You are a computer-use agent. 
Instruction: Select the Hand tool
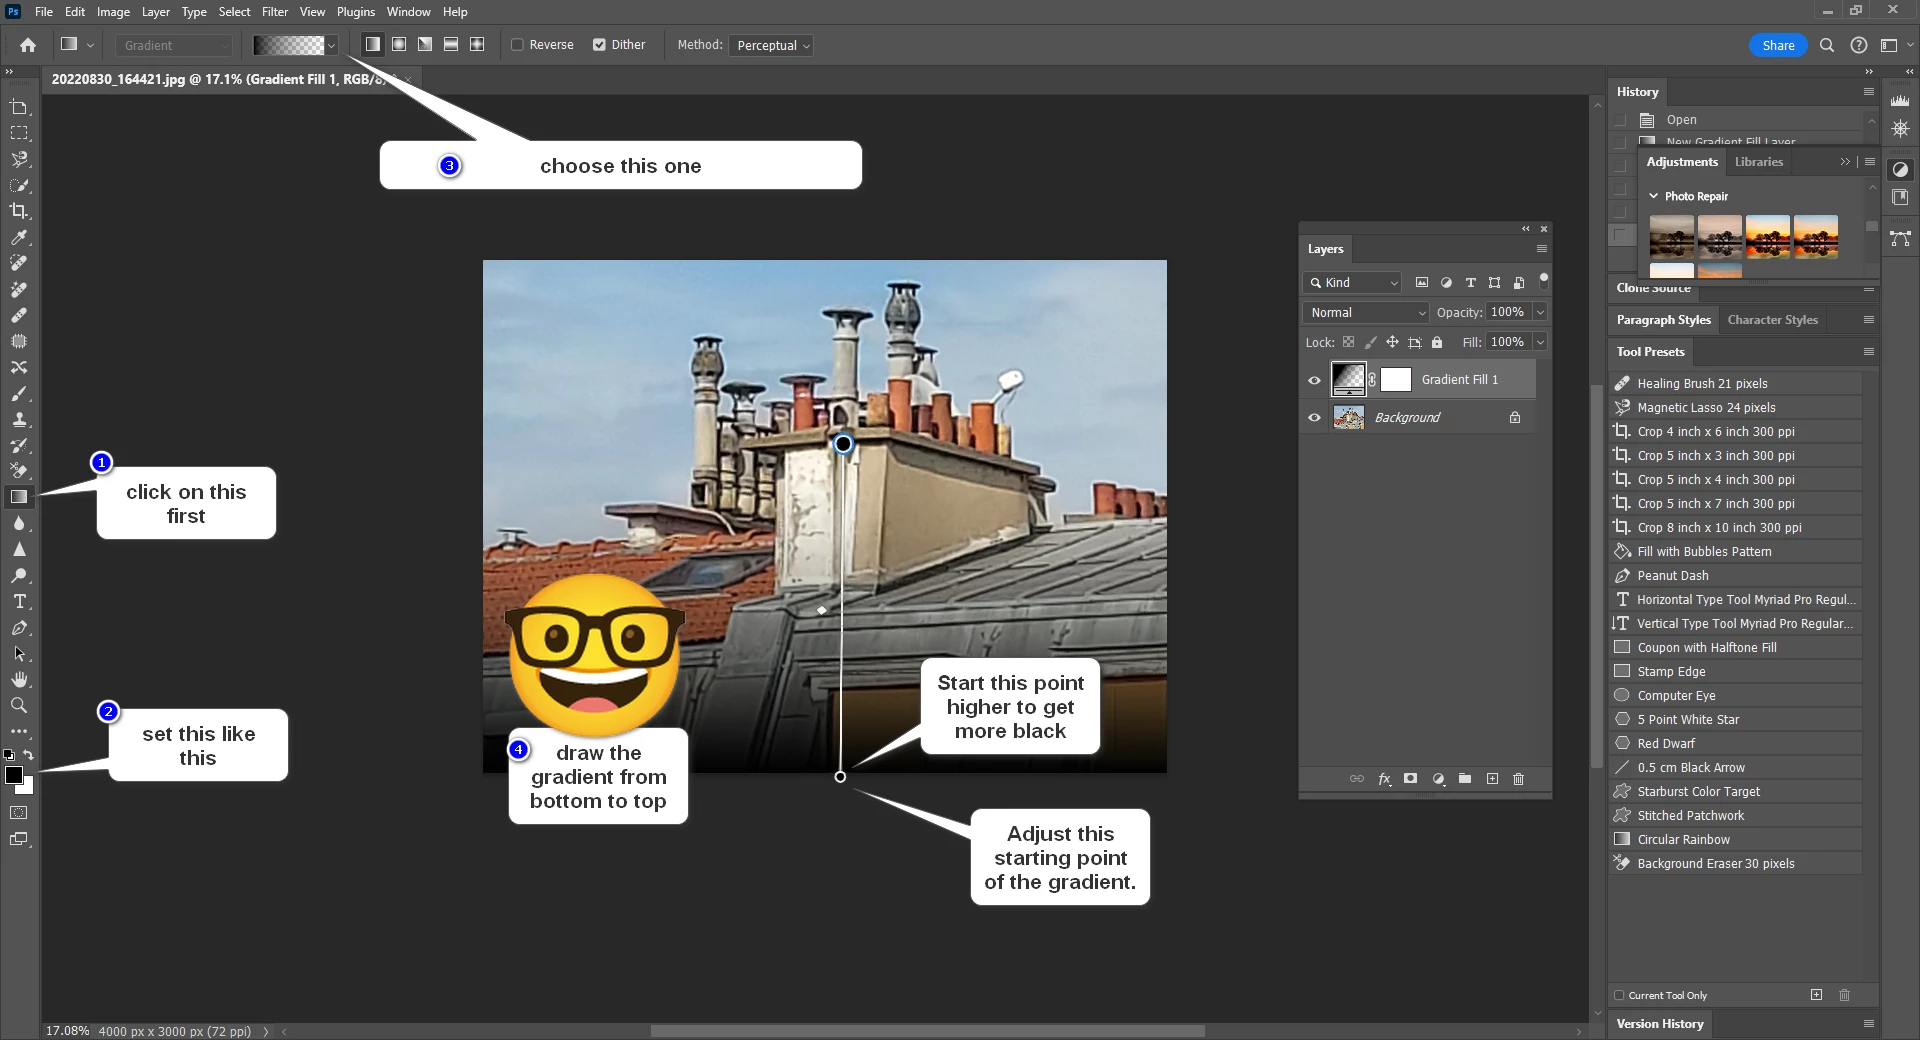point(19,680)
